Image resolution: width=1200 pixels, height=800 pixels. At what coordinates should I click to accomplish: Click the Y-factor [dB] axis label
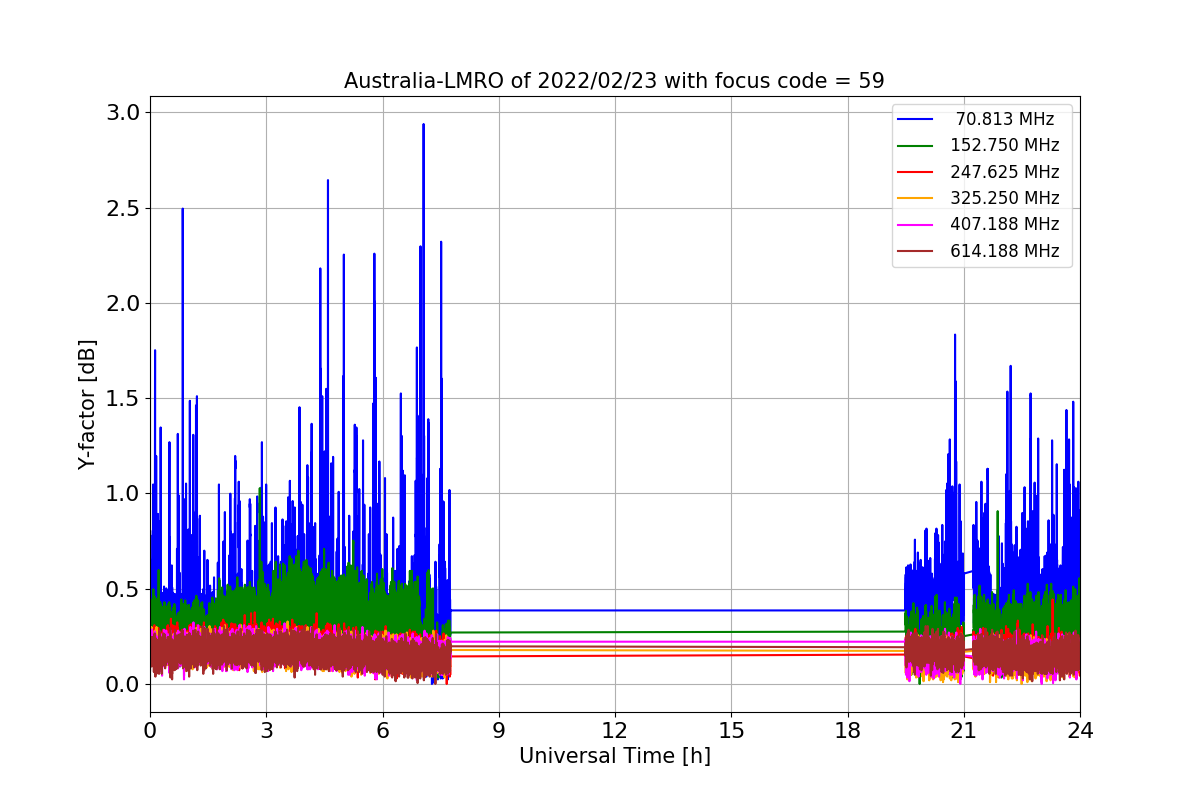88,404
